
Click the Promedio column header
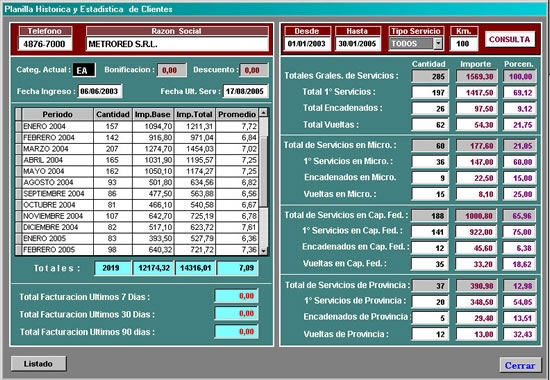click(237, 114)
